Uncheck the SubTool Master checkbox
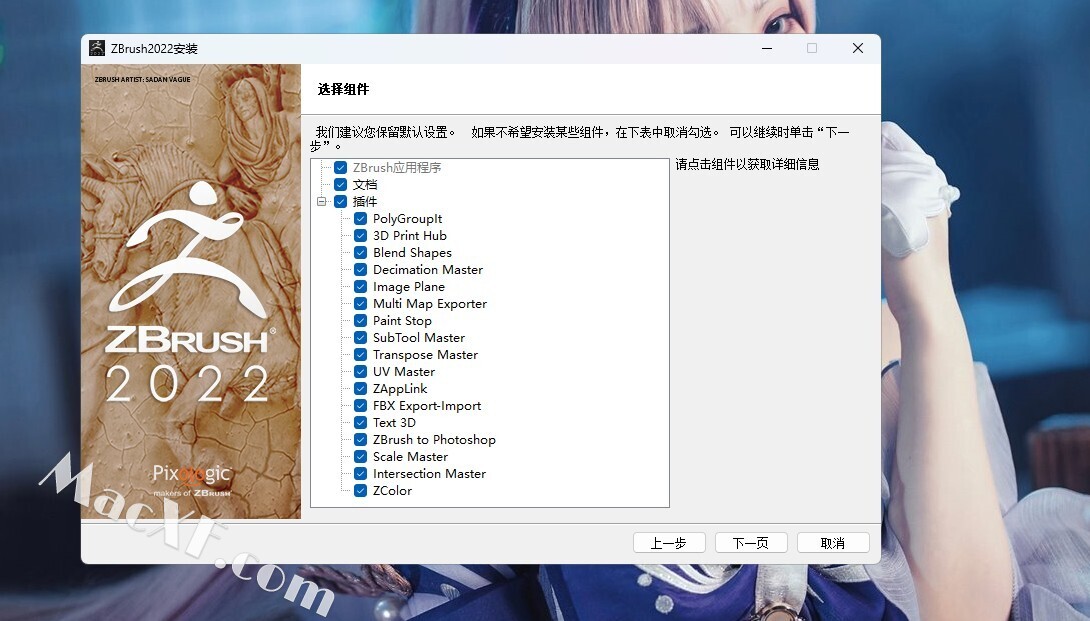This screenshot has height=621, width=1090. tap(361, 337)
